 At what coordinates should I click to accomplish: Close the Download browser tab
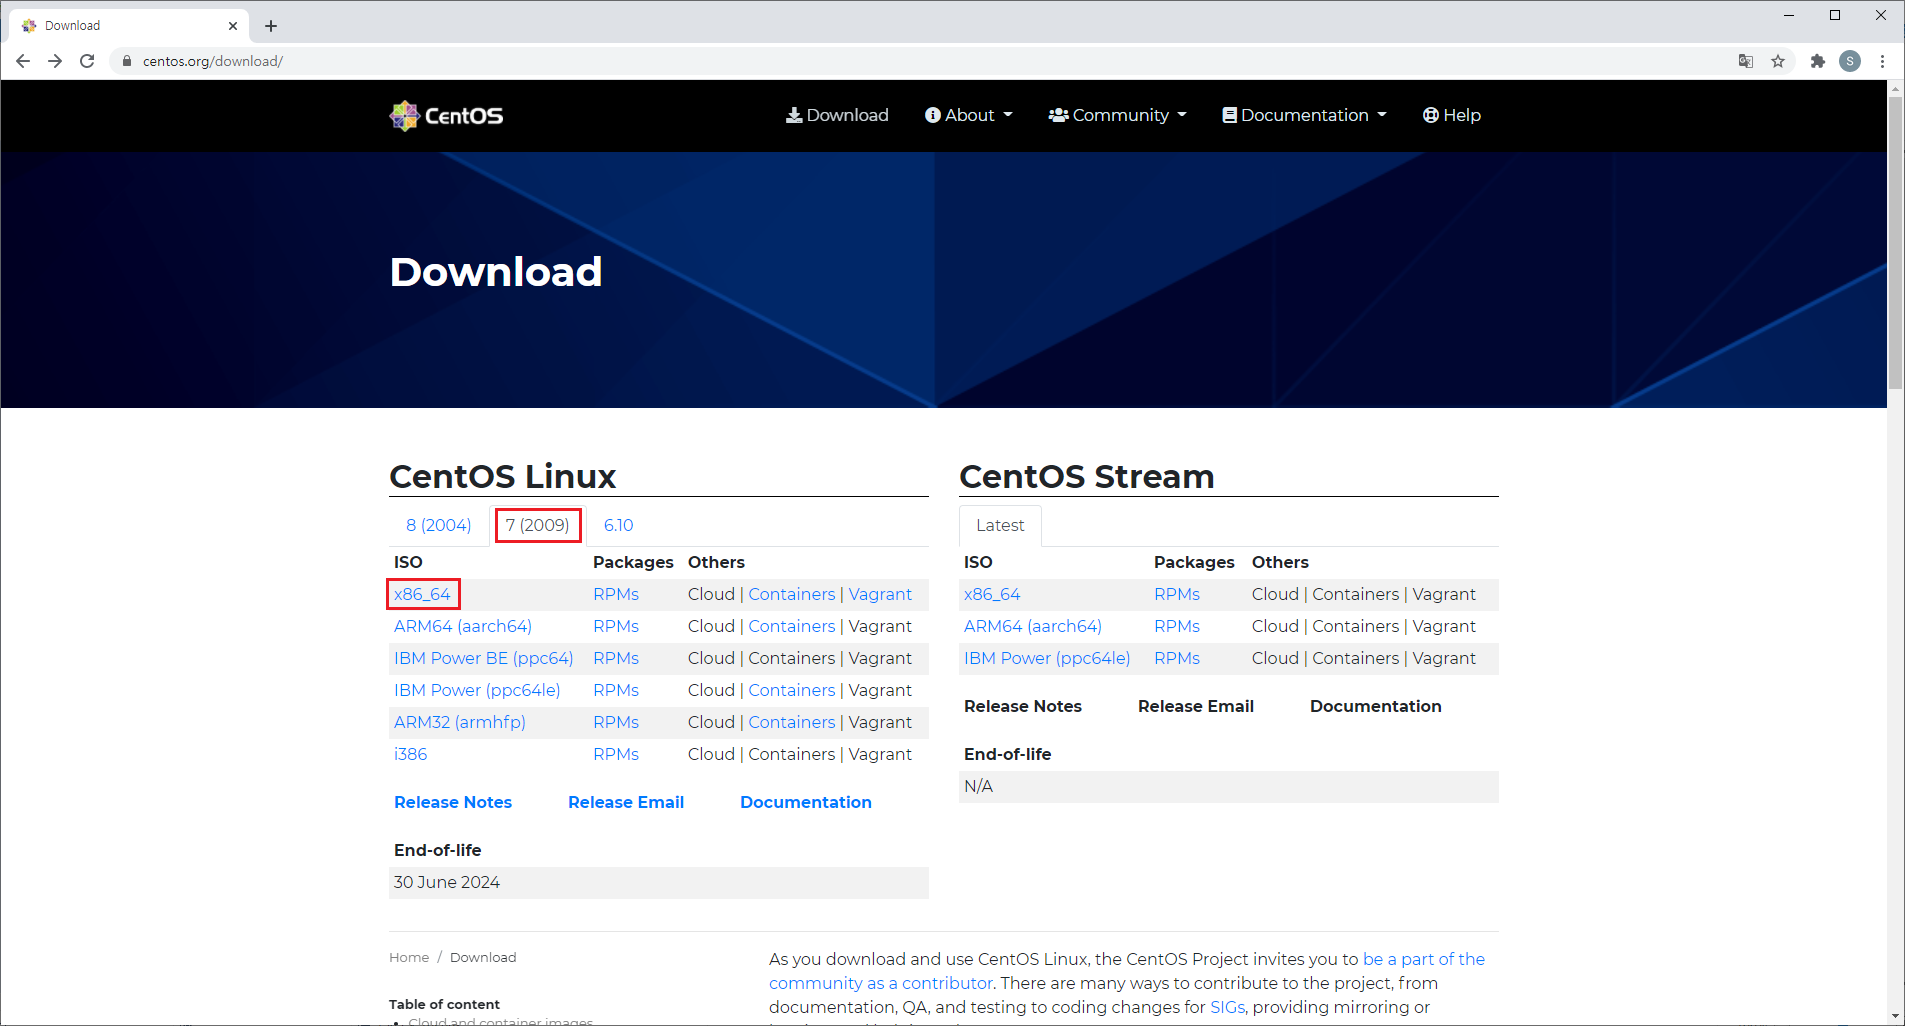point(233,26)
